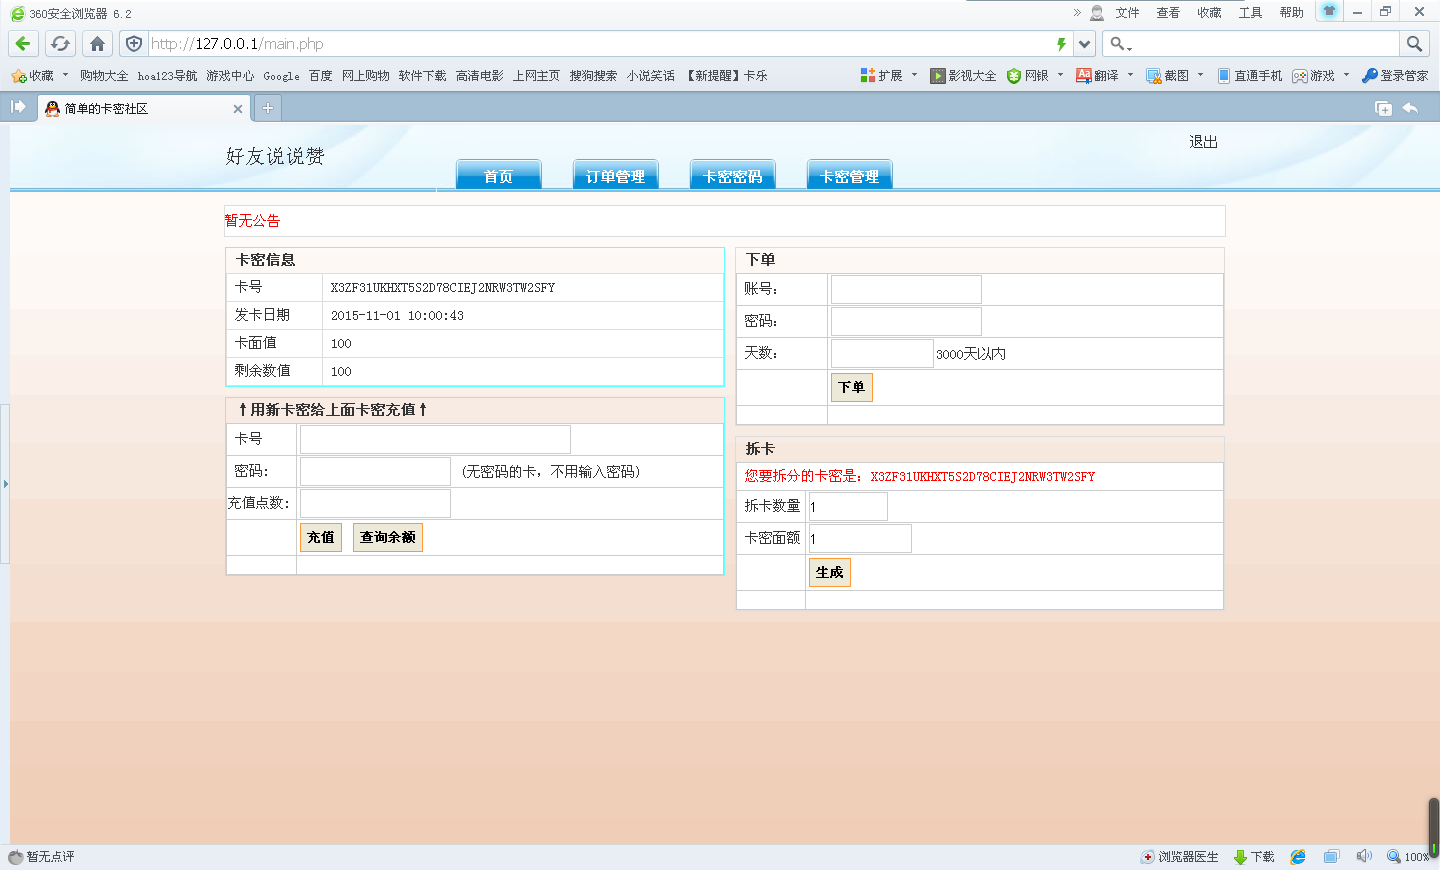The width and height of the screenshot is (1440, 870).
Task: Switch to 卡密密码 navigation tab
Action: pyautogui.click(x=732, y=175)
